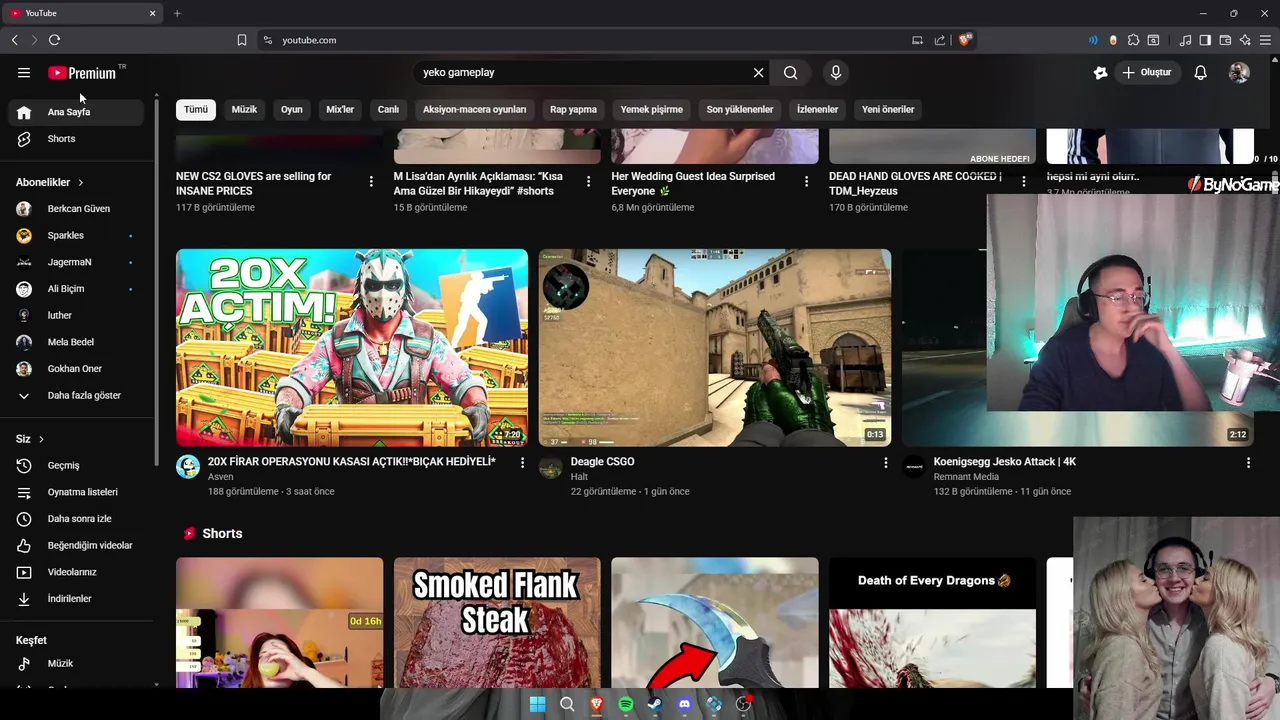The height and width of the screenshot is (720, 1280).
Task: Expand the Abonelikler section chevron
Action: [x=80, y=183]
